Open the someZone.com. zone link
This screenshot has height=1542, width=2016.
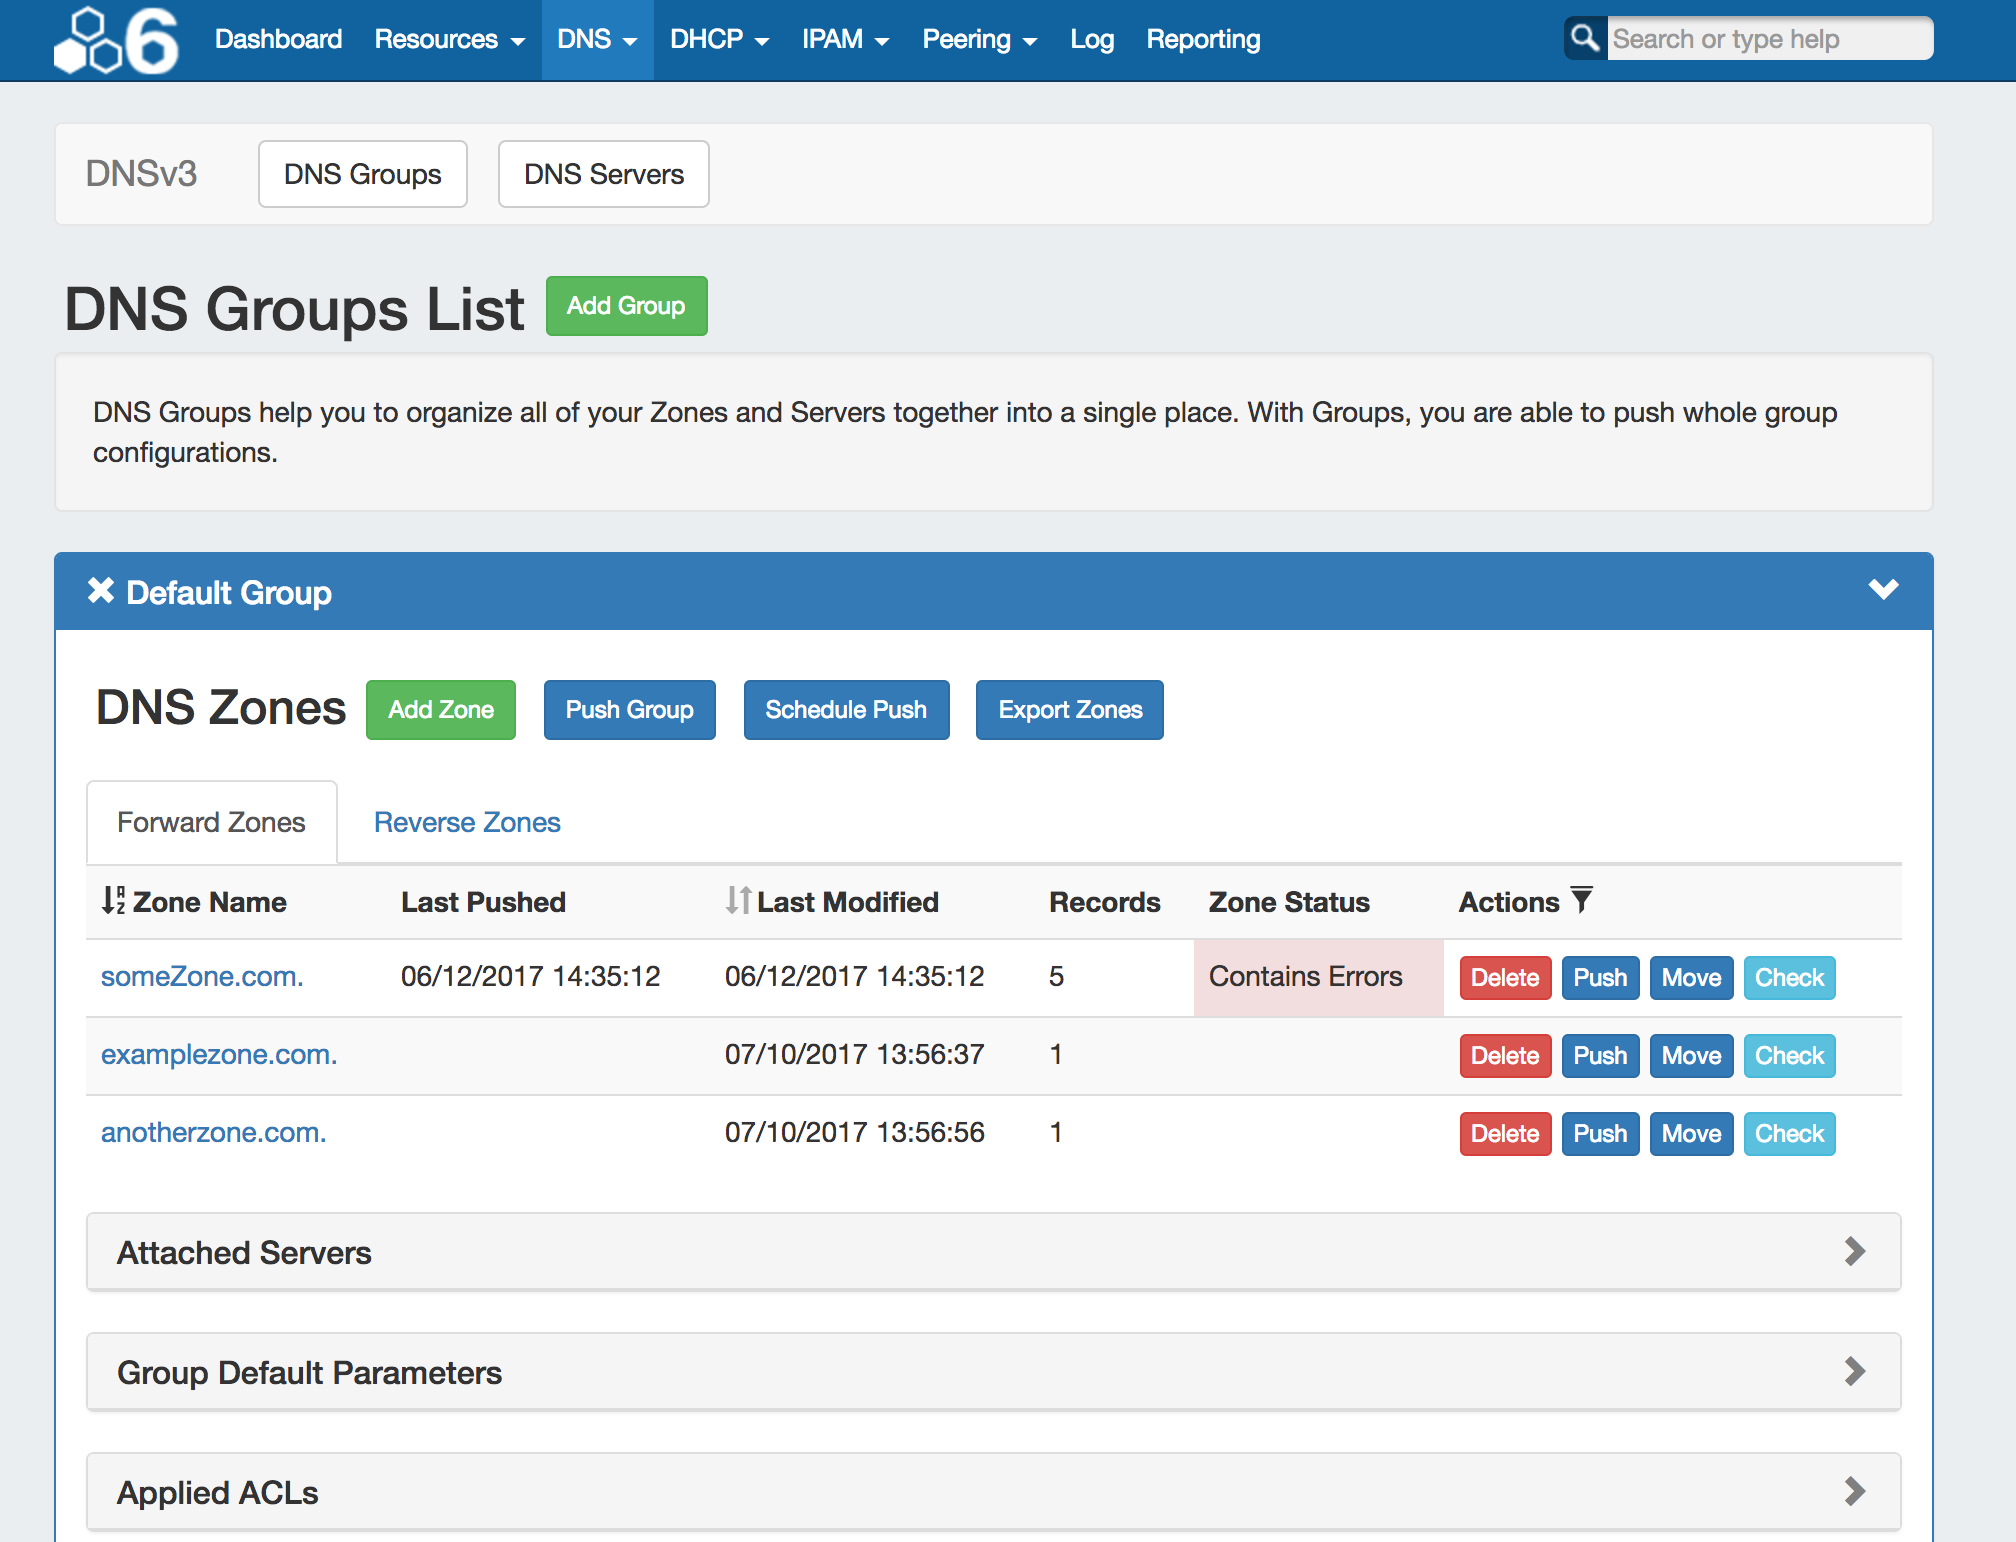click(202, 976)
